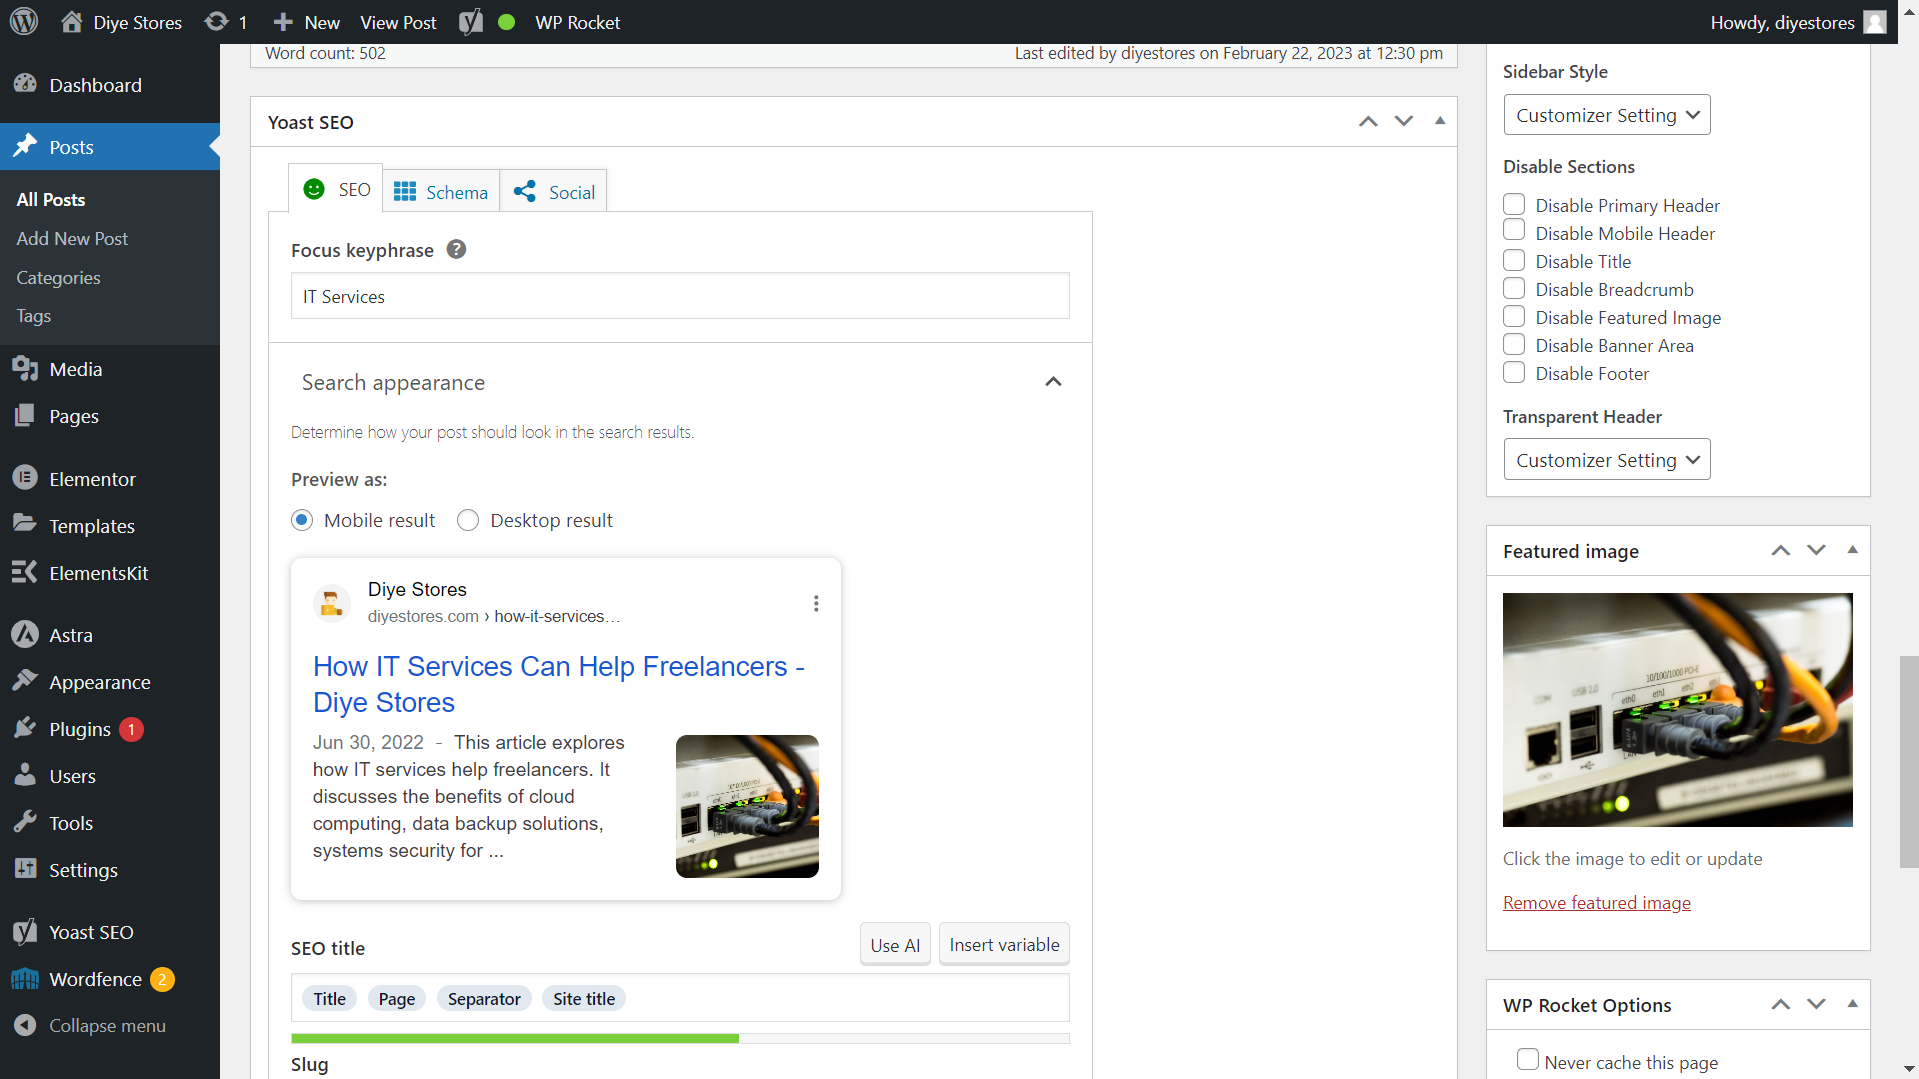Open Add New Post submenu item
The image size is (1919, 1079).
(72, 239)
